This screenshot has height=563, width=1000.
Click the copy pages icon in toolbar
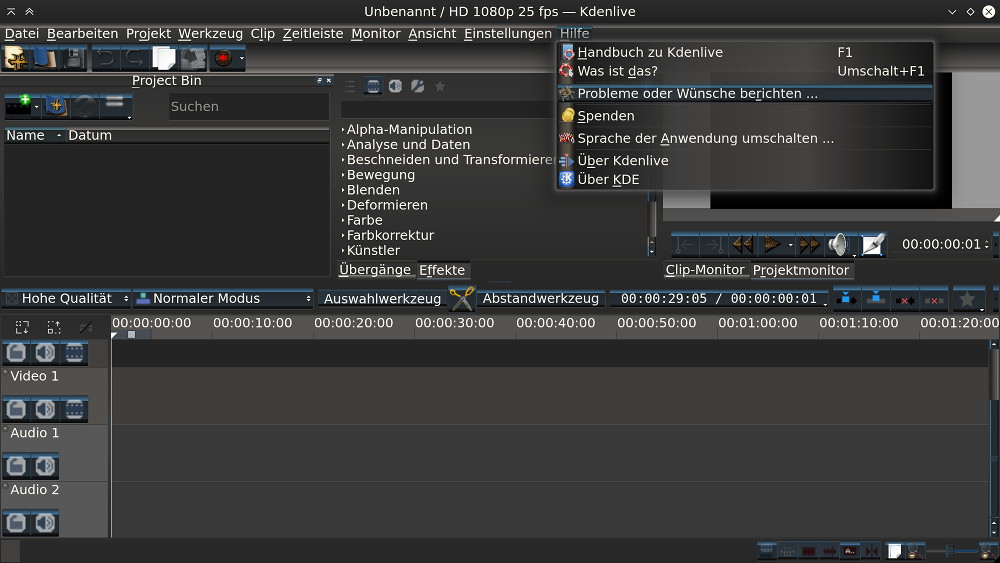tap(164, 58)
